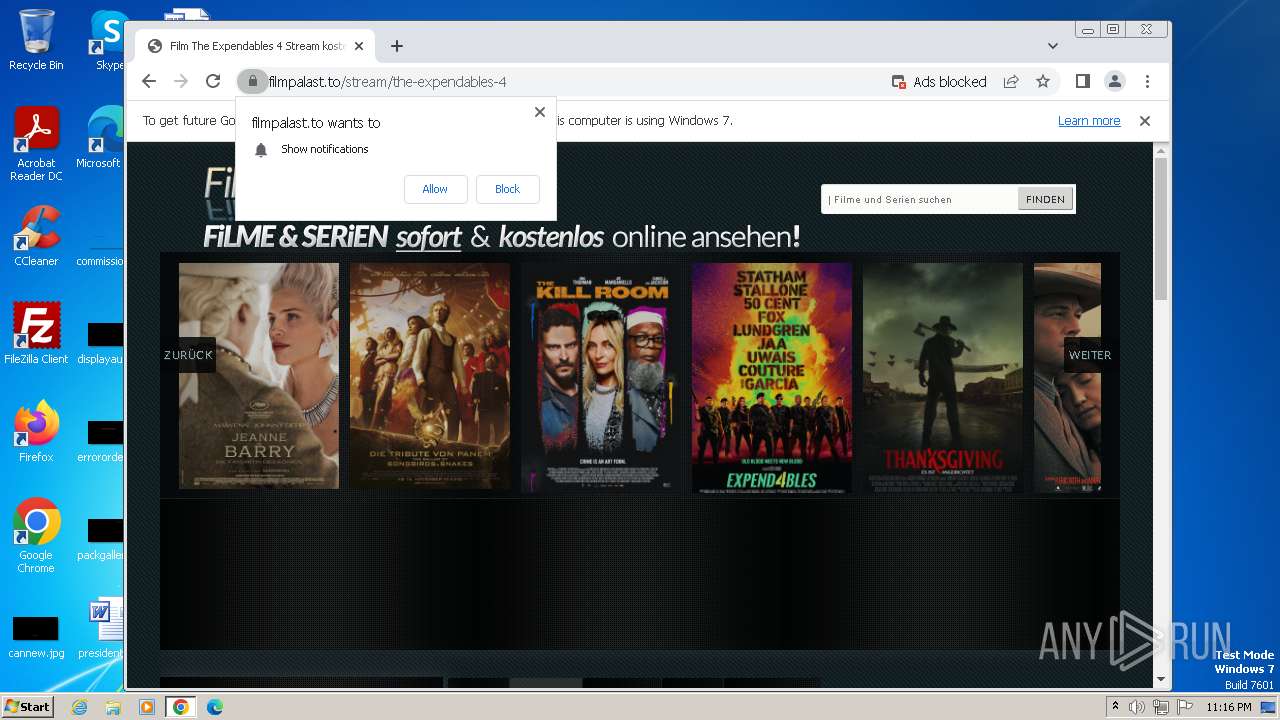Open a new tab with the plus

[x=397, y=46]
